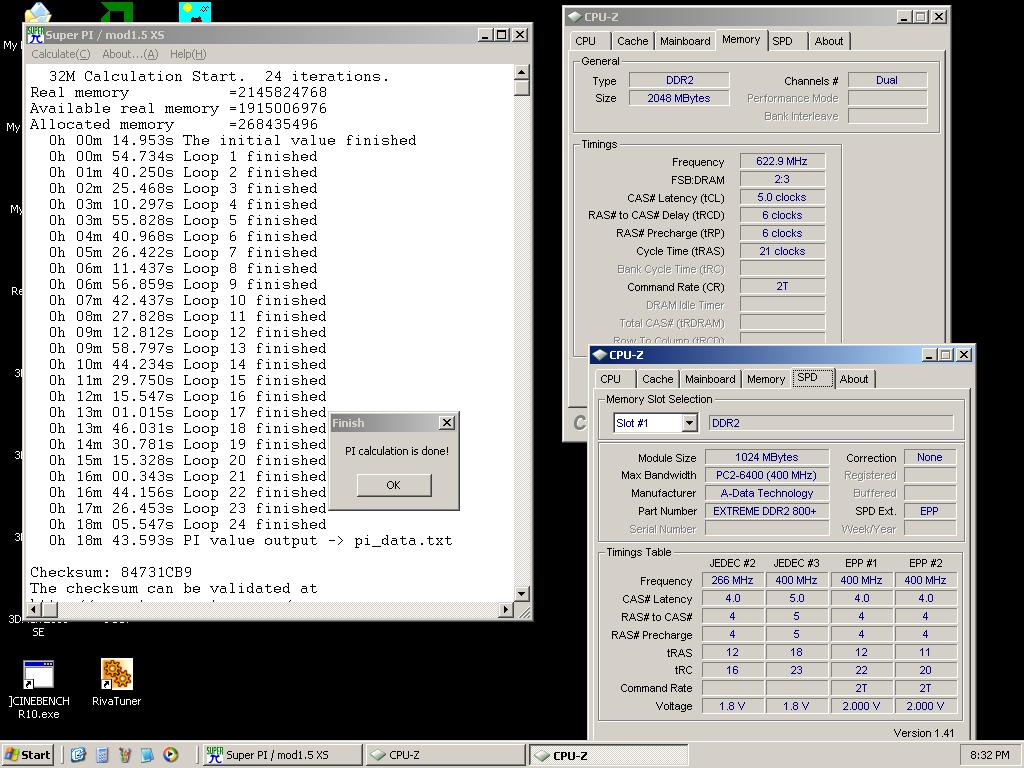Click Super PI vertical scrollbar up arrow
The width and height of the screenshot is (1024, 768).
click(x=521, y=72)
